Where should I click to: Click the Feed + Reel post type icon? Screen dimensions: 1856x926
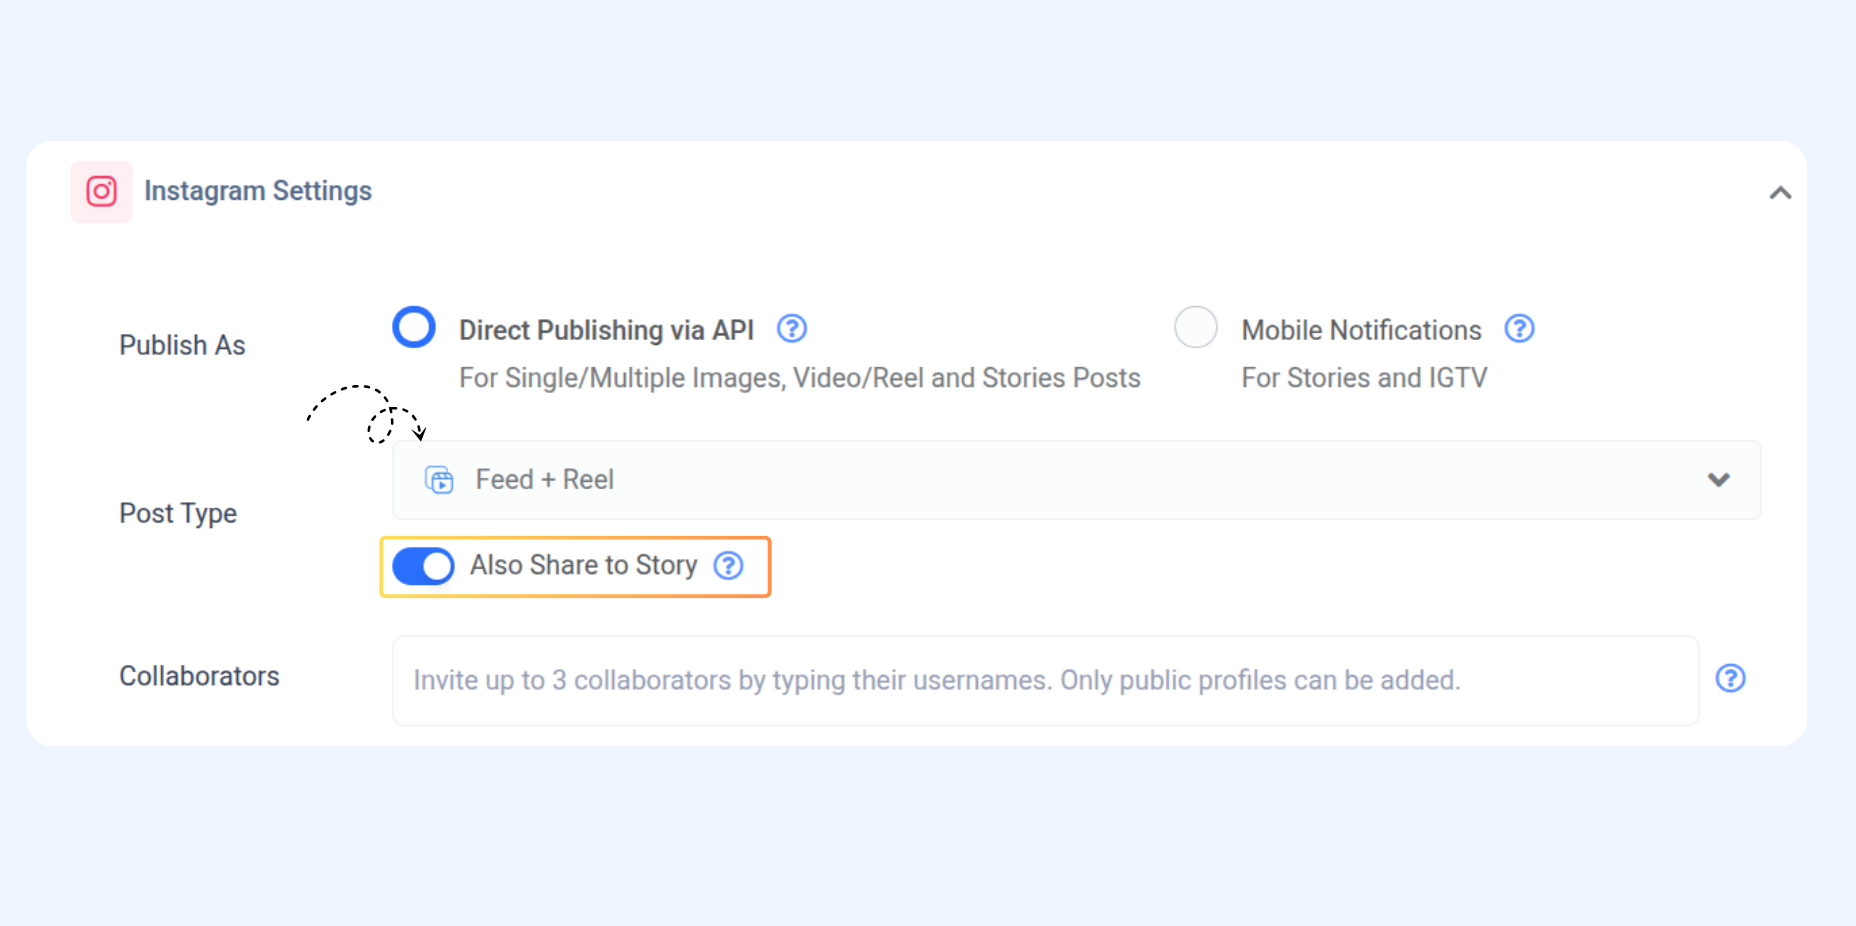click(439, 480)
